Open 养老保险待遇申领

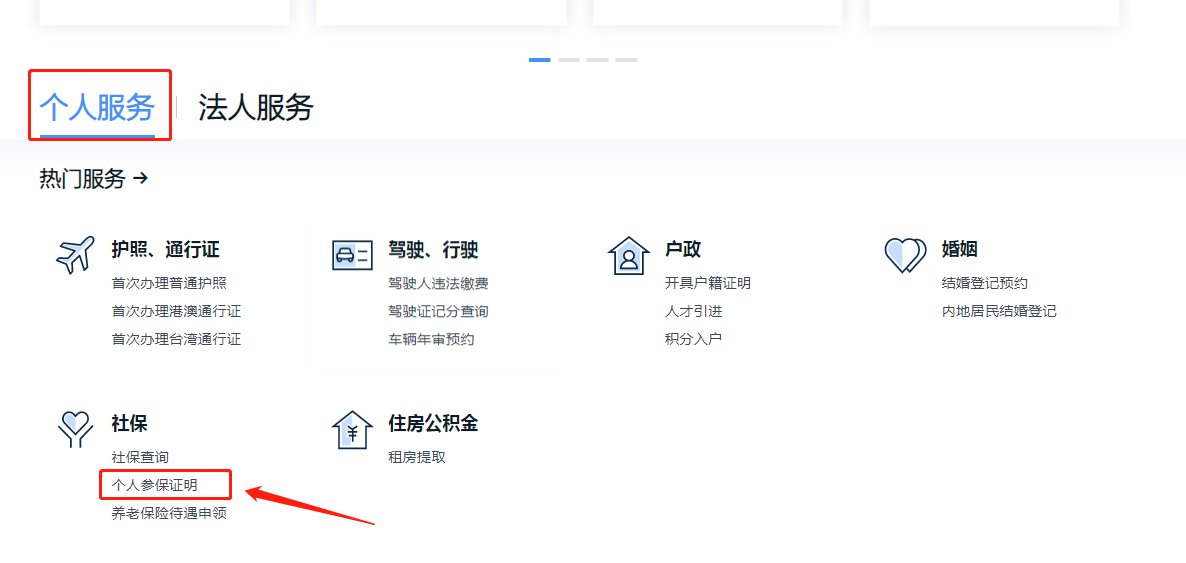coord(169,513)
